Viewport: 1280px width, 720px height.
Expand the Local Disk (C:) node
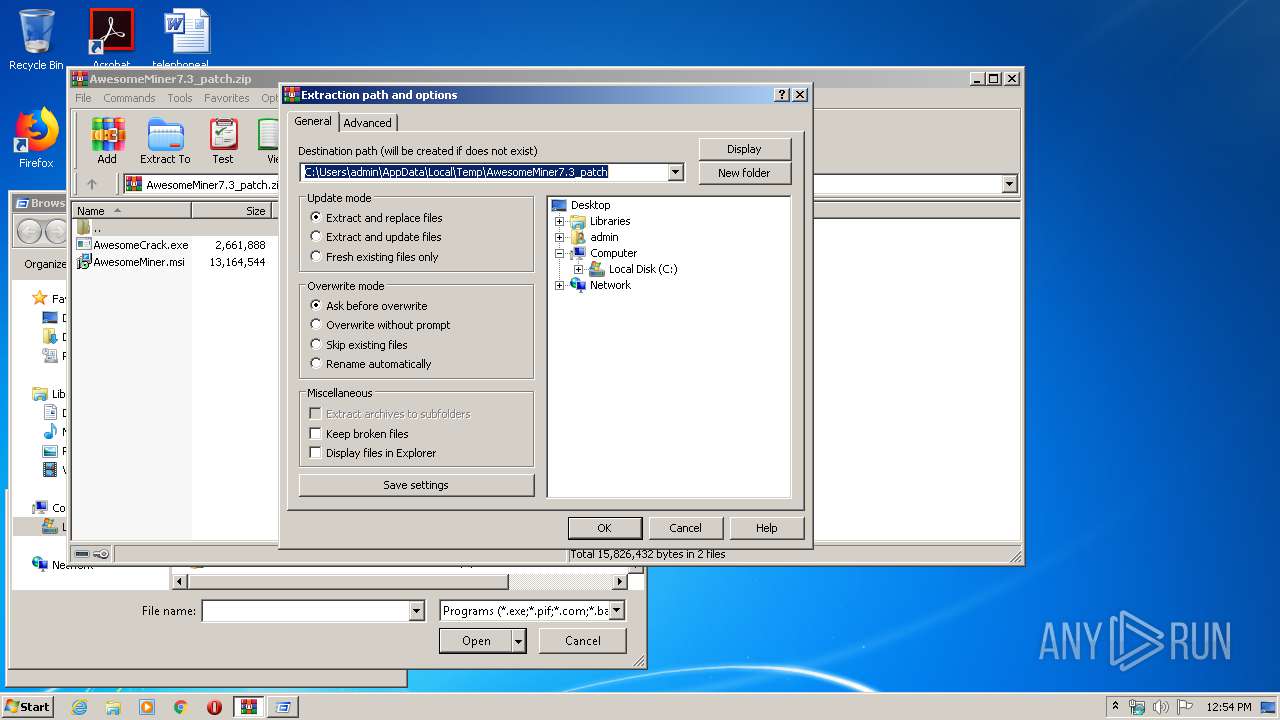click(579, 269)
